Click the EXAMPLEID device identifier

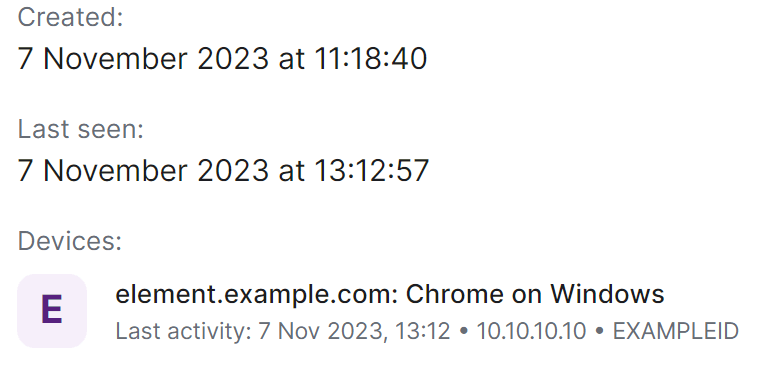click(676, 331)
